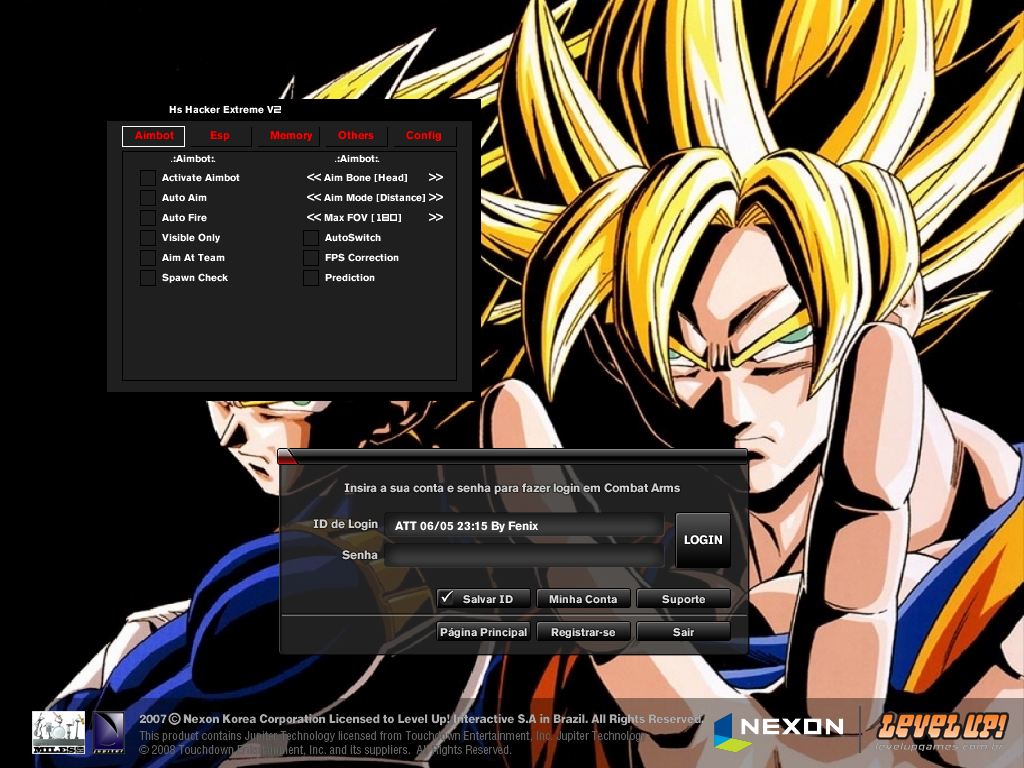1024x768 pixels.
Task: Cycle Aim Bone forward with right arrows
Action: (438, 178)
